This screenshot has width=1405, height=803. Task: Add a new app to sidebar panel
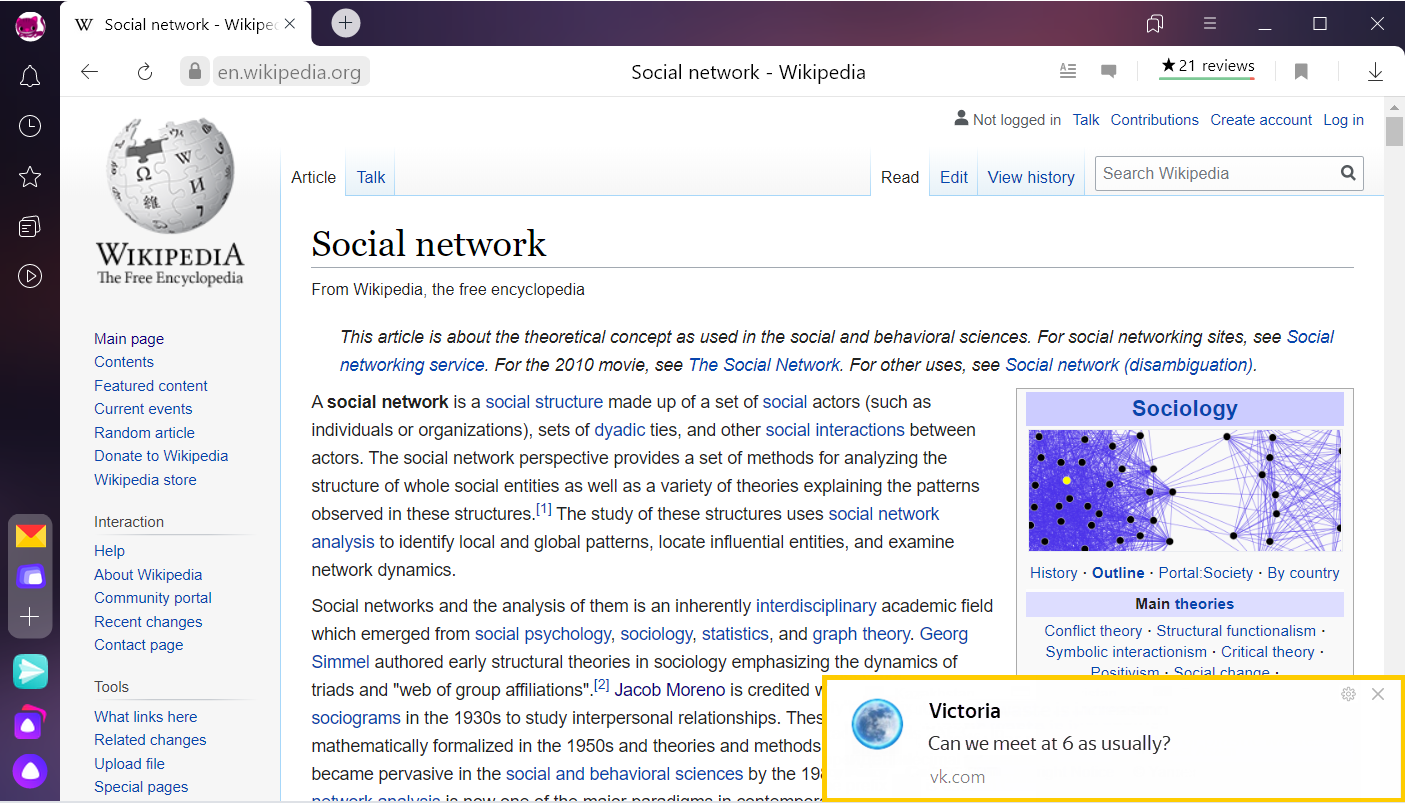click(30, 617)
